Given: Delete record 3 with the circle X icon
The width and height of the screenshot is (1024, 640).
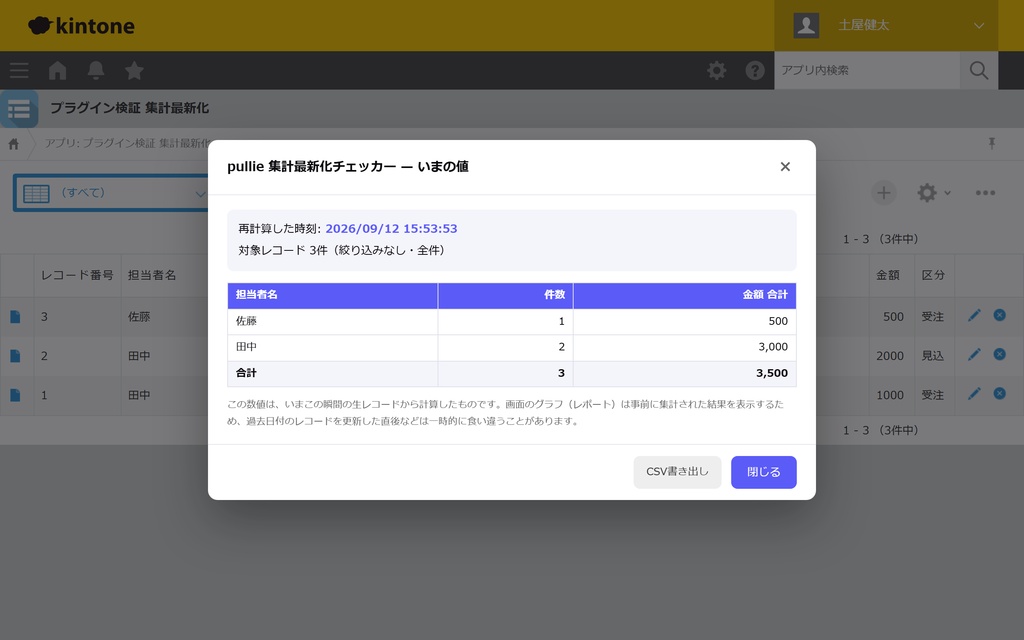Looking at the screenshot, I should 999,315.
